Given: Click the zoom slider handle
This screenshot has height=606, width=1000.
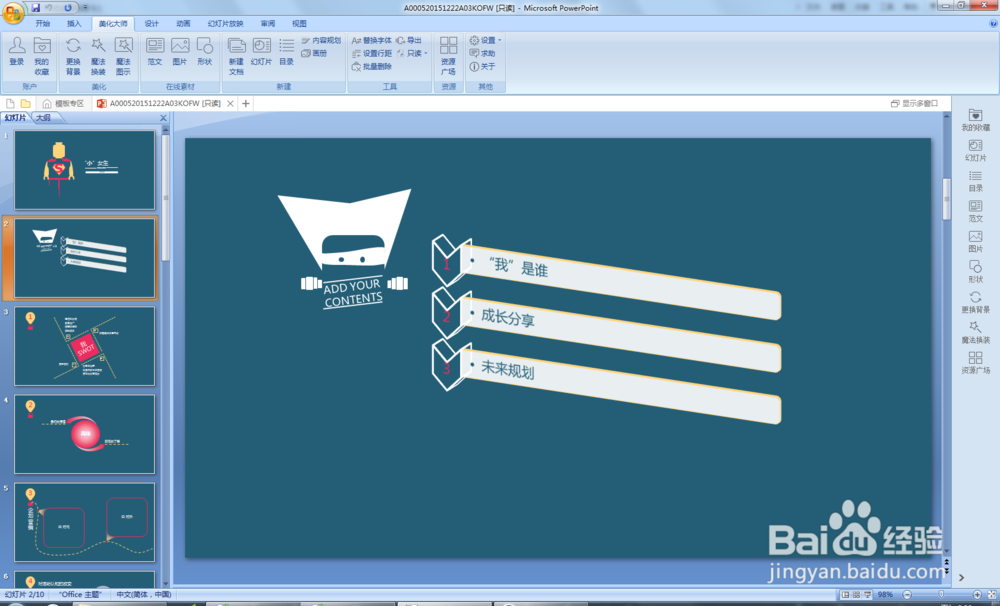Looking at the screenshot, I should pos(941,595).
